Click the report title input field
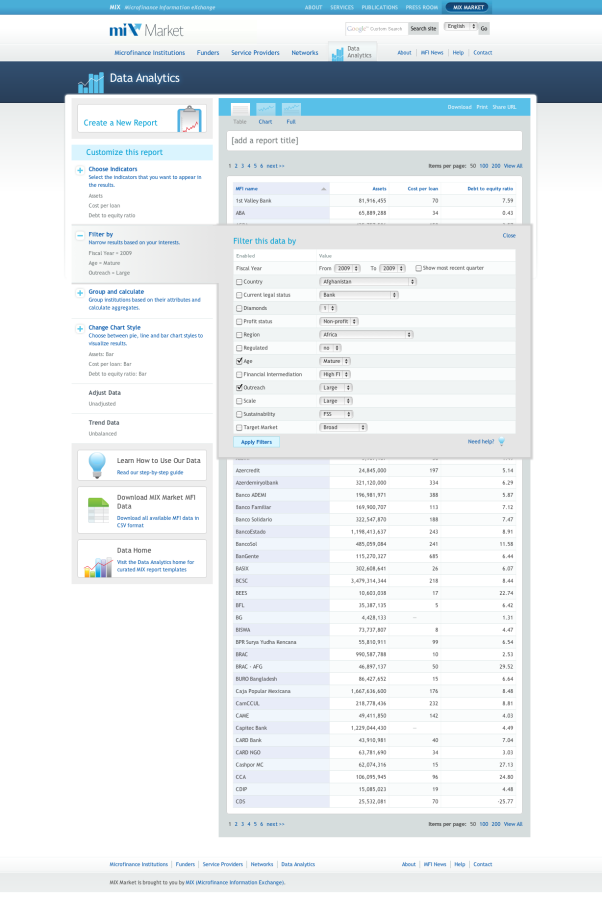The width and height of the screenshot is (602, 900). click(374, 141)
